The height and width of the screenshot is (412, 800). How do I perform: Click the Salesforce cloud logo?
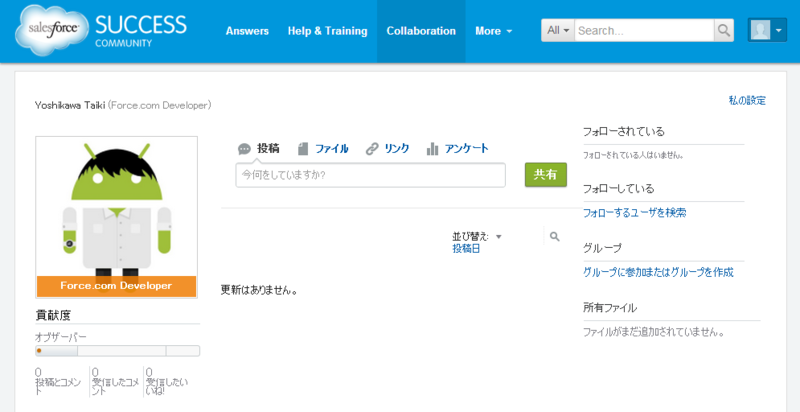pyautogui.click(x=51, y=29)
